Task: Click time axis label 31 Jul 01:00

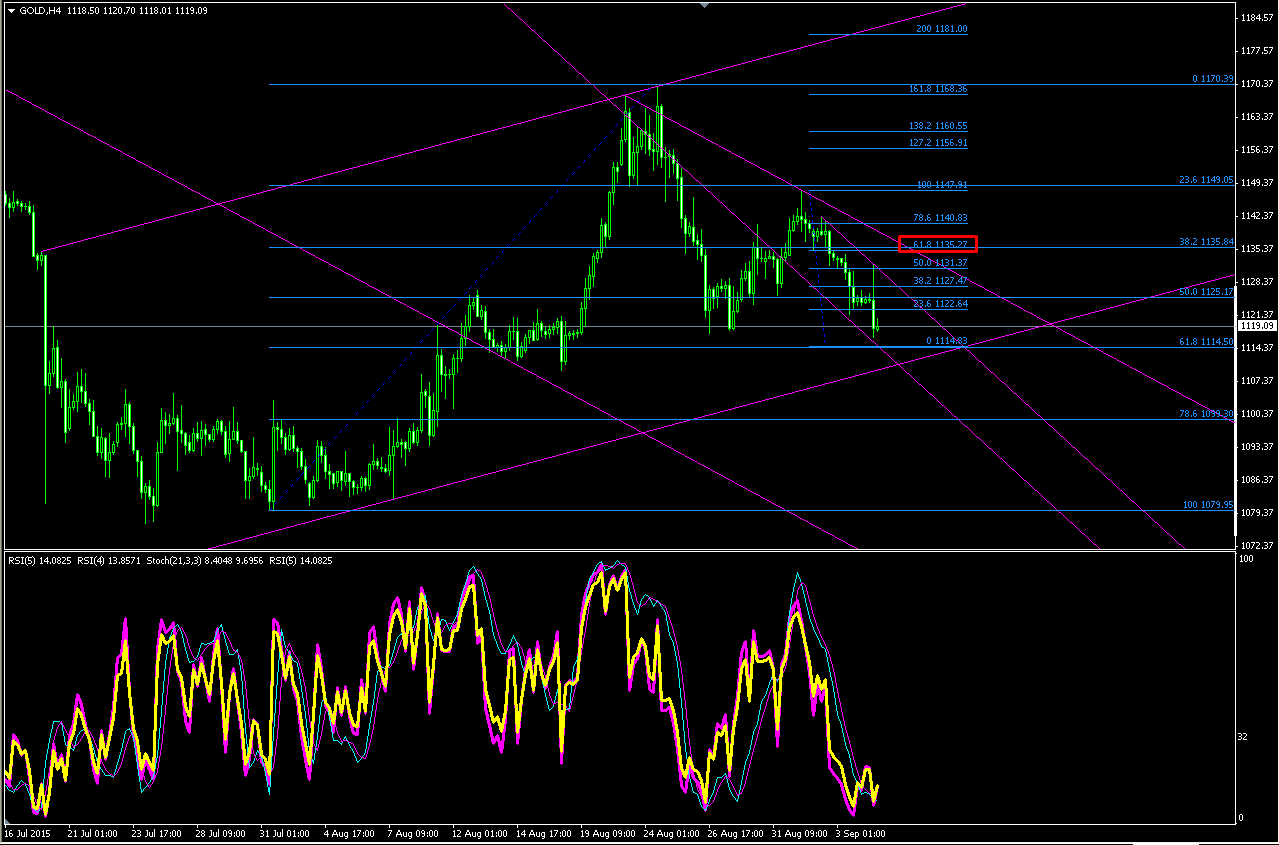Action: click(x=284, y=832)
